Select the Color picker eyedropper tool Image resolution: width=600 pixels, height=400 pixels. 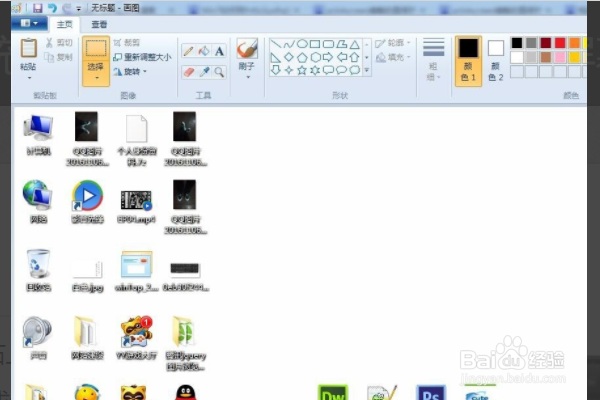[204, 72]
